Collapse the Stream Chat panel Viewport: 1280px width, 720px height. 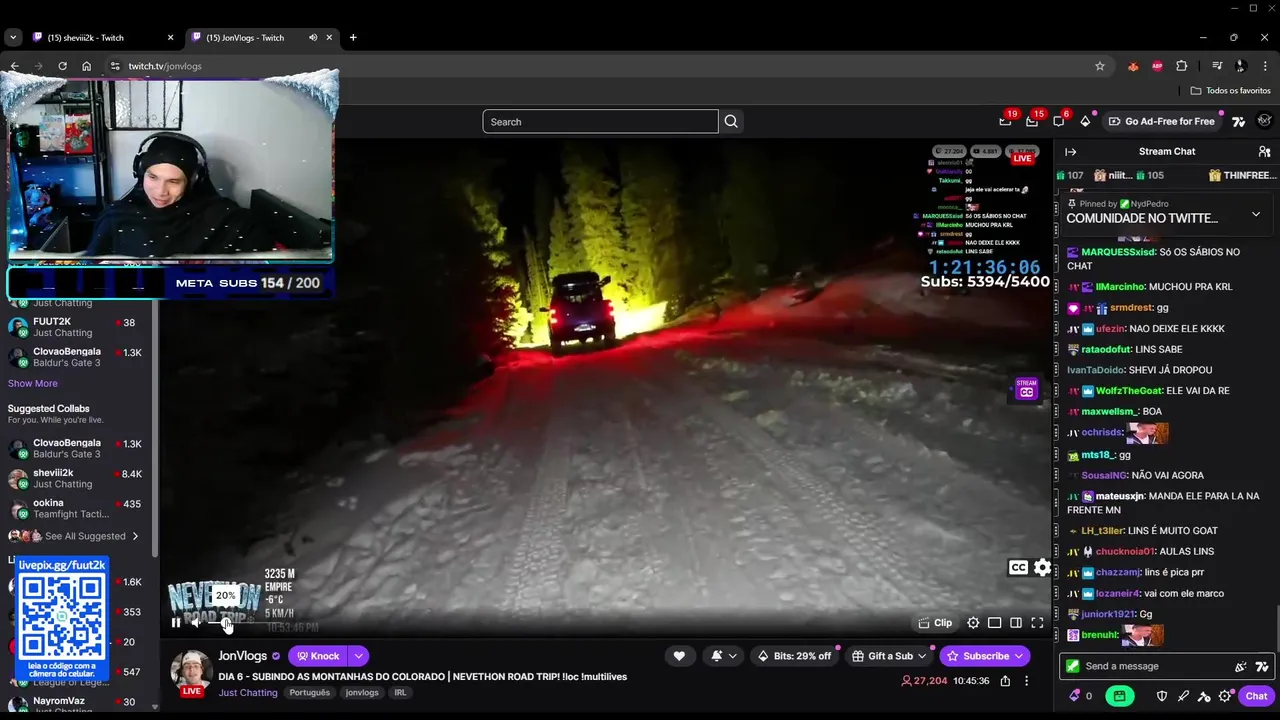pos(1071,152)
